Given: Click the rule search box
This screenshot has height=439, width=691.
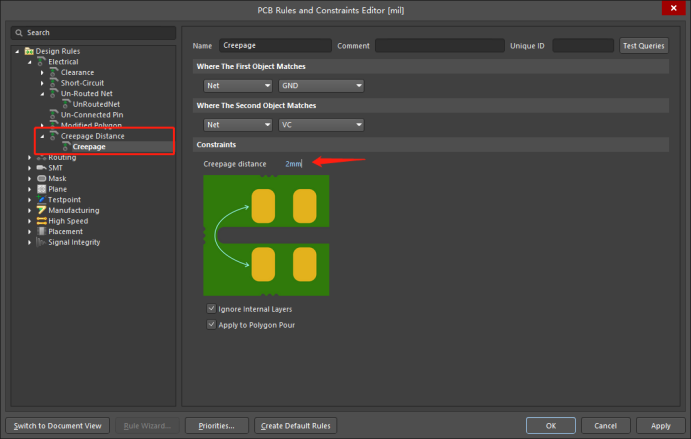Looking at the screenshot, I should [93, 33].
